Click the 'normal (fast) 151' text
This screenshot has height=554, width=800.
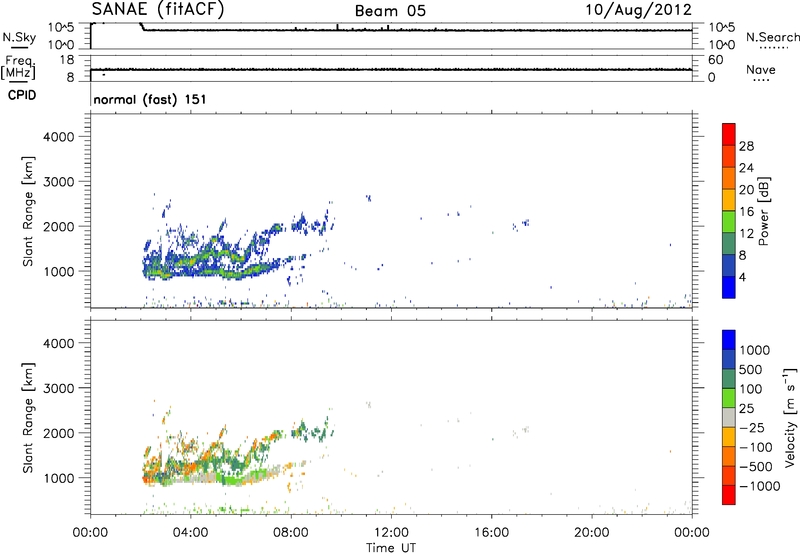pyautogui.click(x=150, y=99)
